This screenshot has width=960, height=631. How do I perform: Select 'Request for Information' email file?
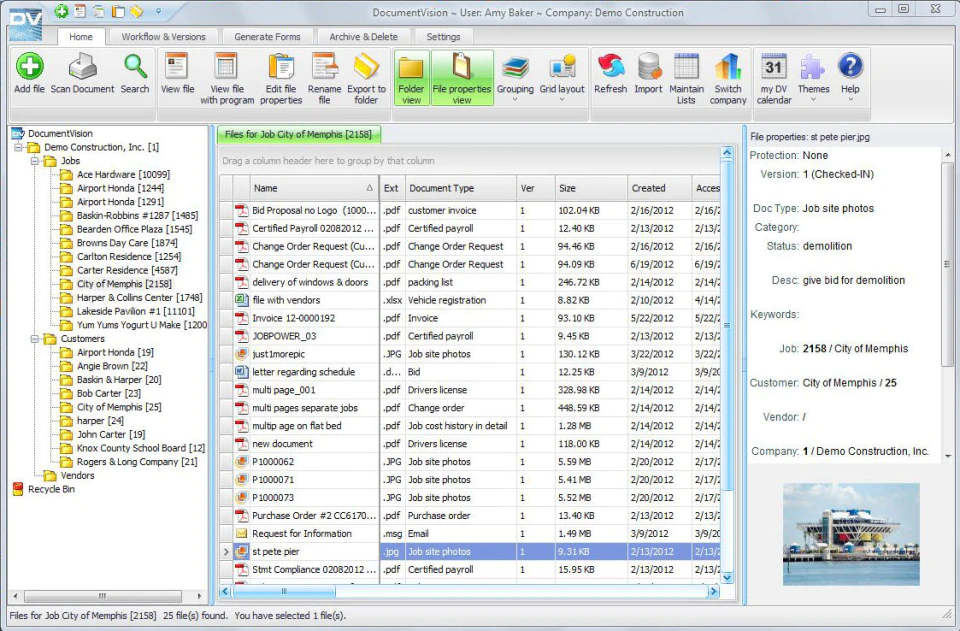coord(470,534)
